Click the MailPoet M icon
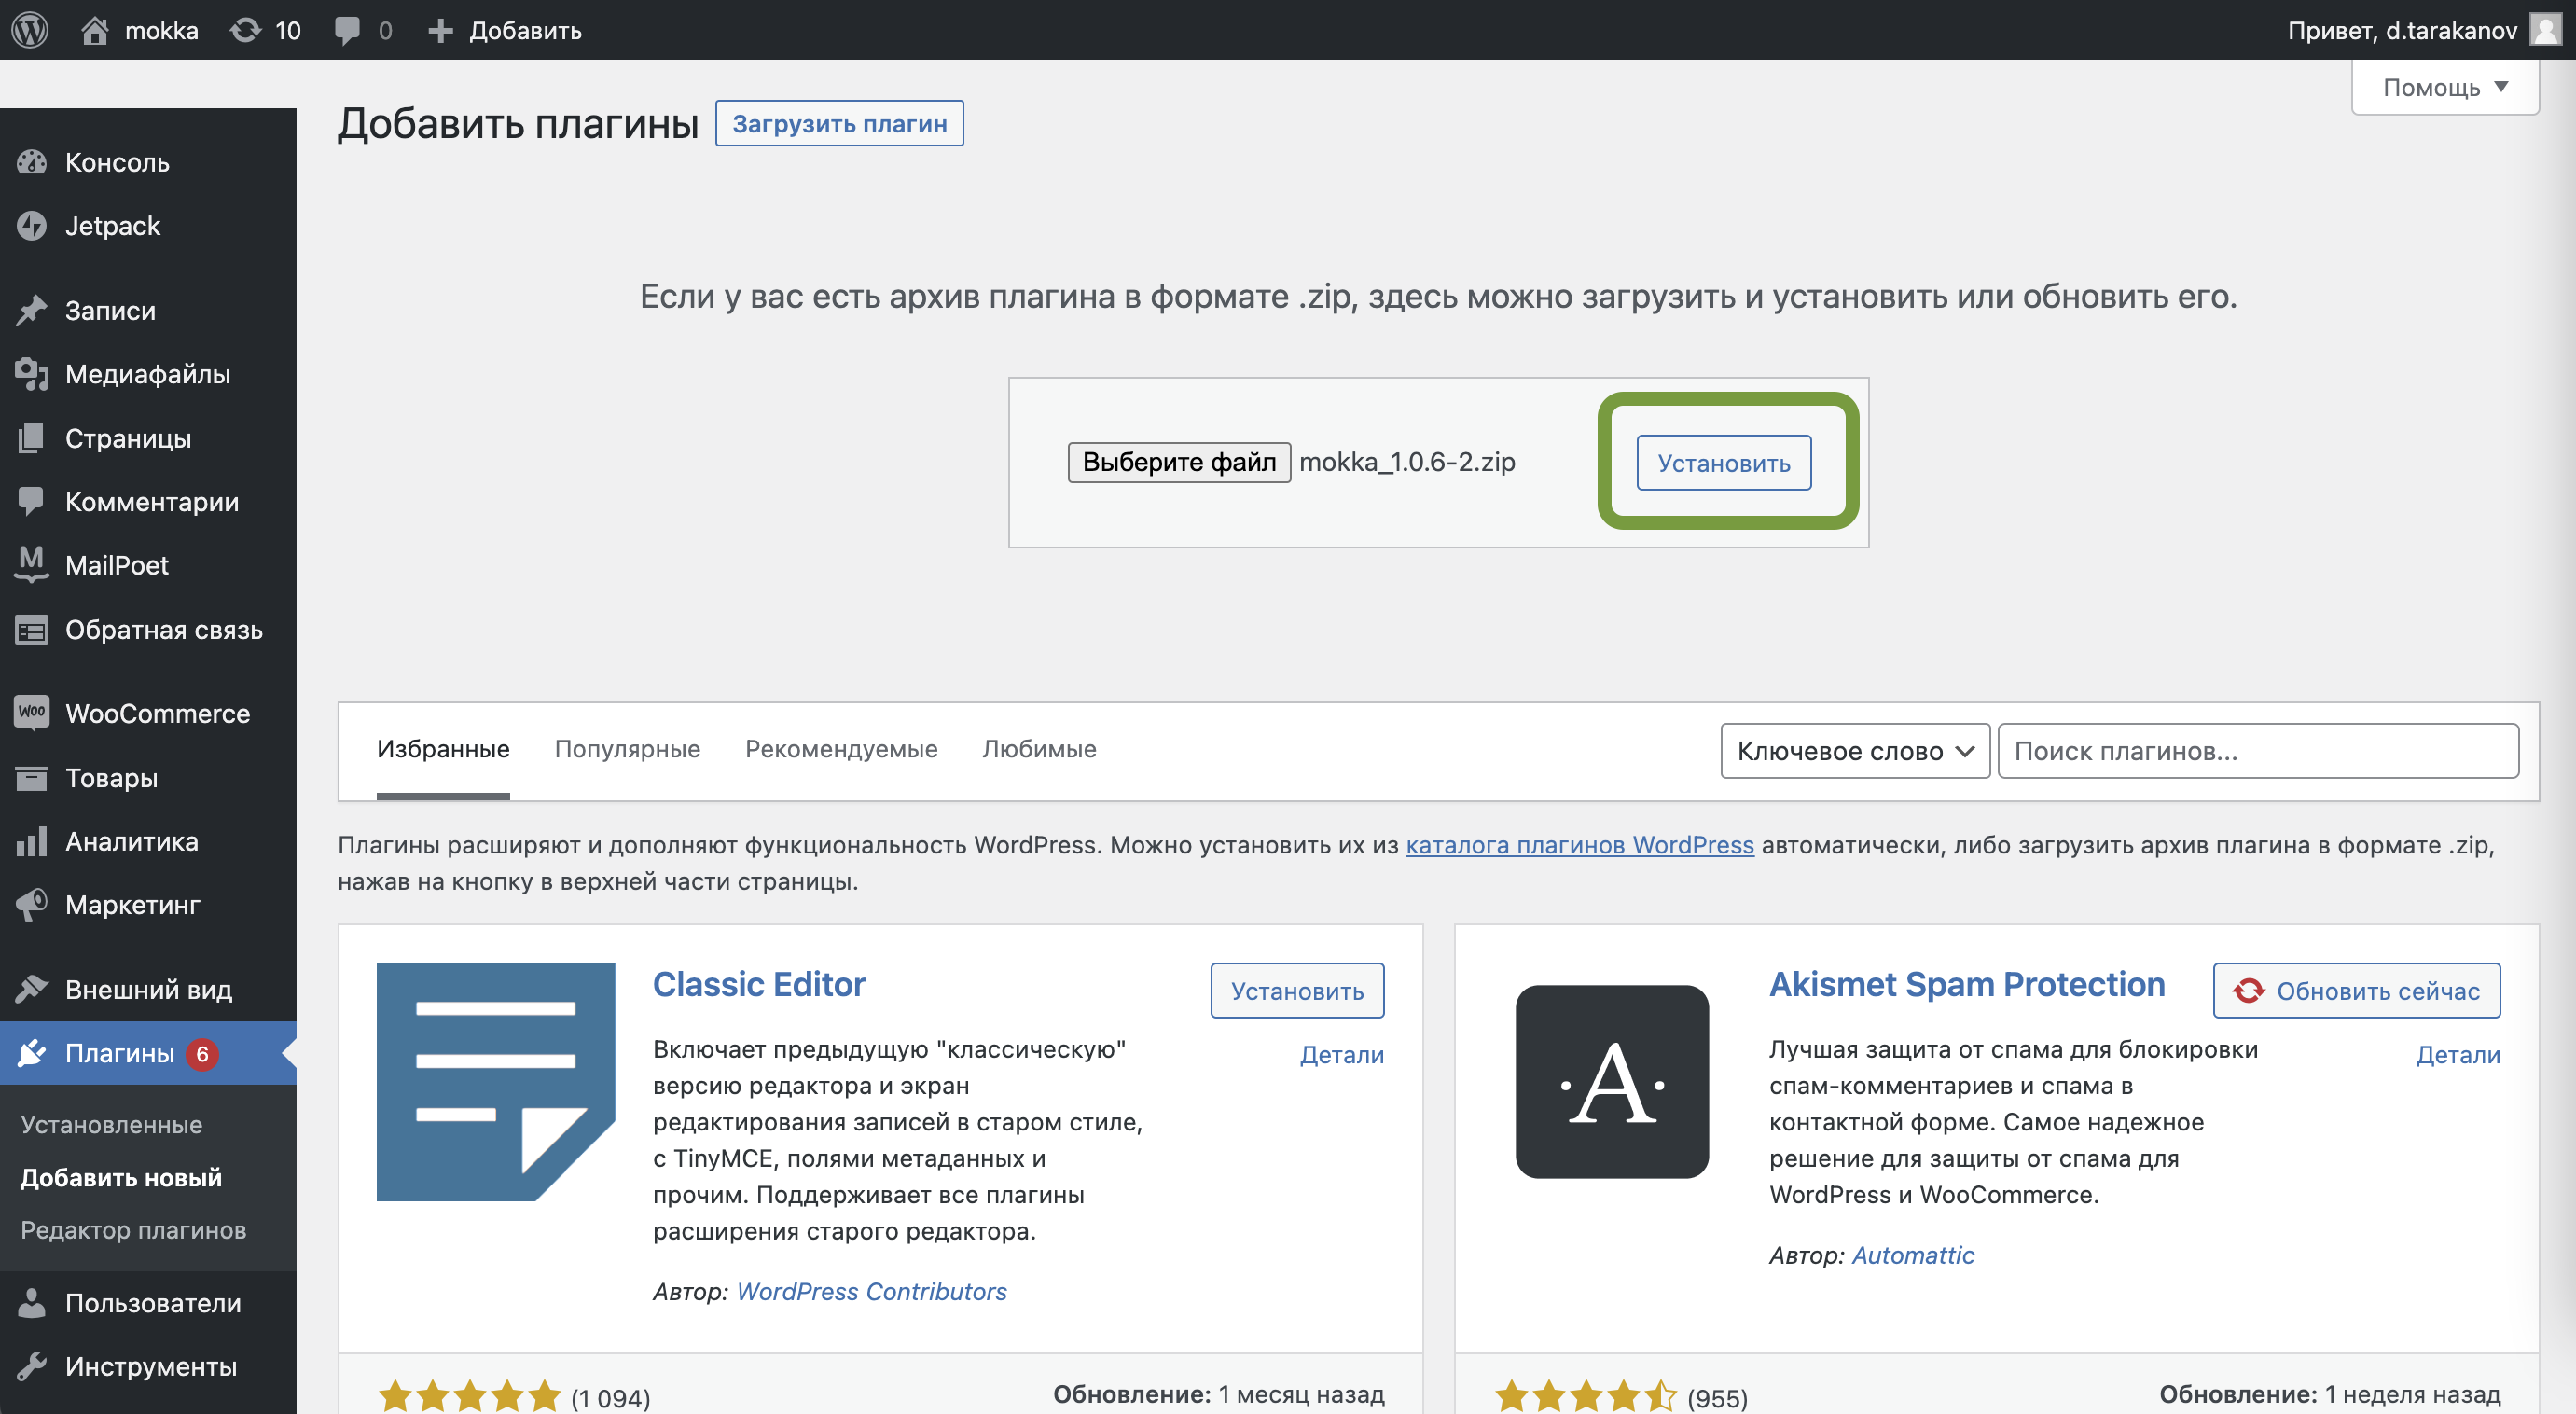 [x=32, y=564]
